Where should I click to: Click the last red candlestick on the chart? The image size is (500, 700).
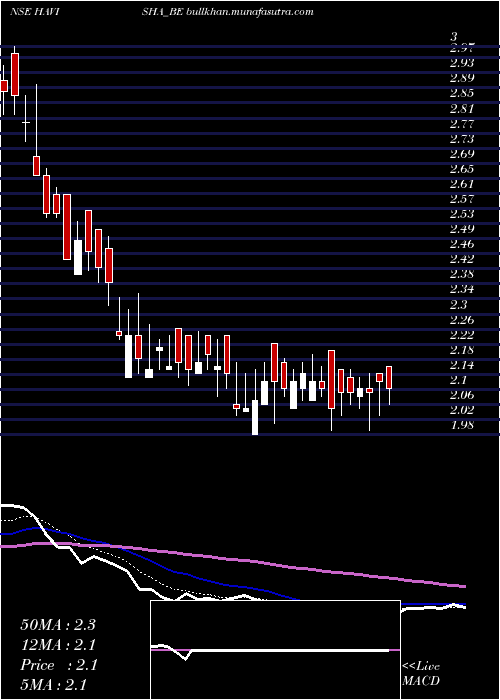pos(389,378)
